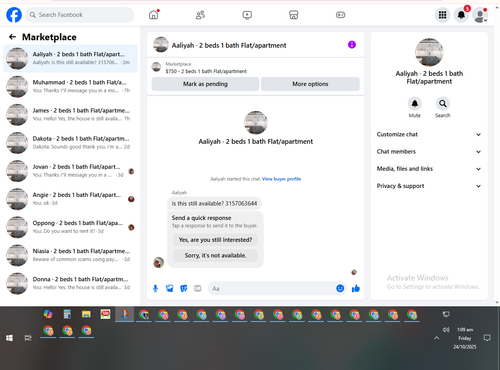Open the volume speaker tray icon

pyautogui.click(x=446, y=330)
